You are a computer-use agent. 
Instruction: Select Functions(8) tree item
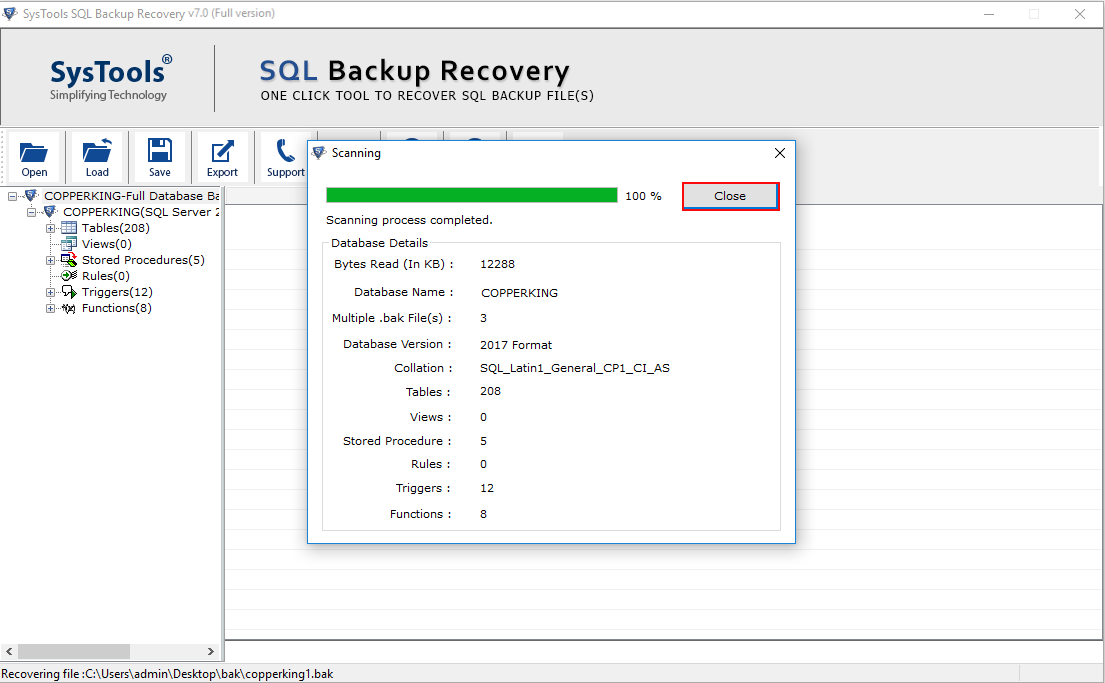[116, 308]
